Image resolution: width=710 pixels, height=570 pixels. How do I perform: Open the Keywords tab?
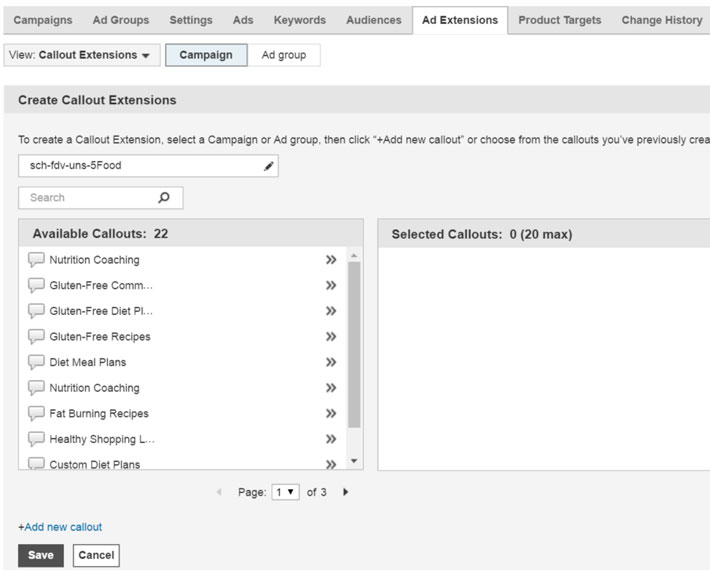coord(300,20)
